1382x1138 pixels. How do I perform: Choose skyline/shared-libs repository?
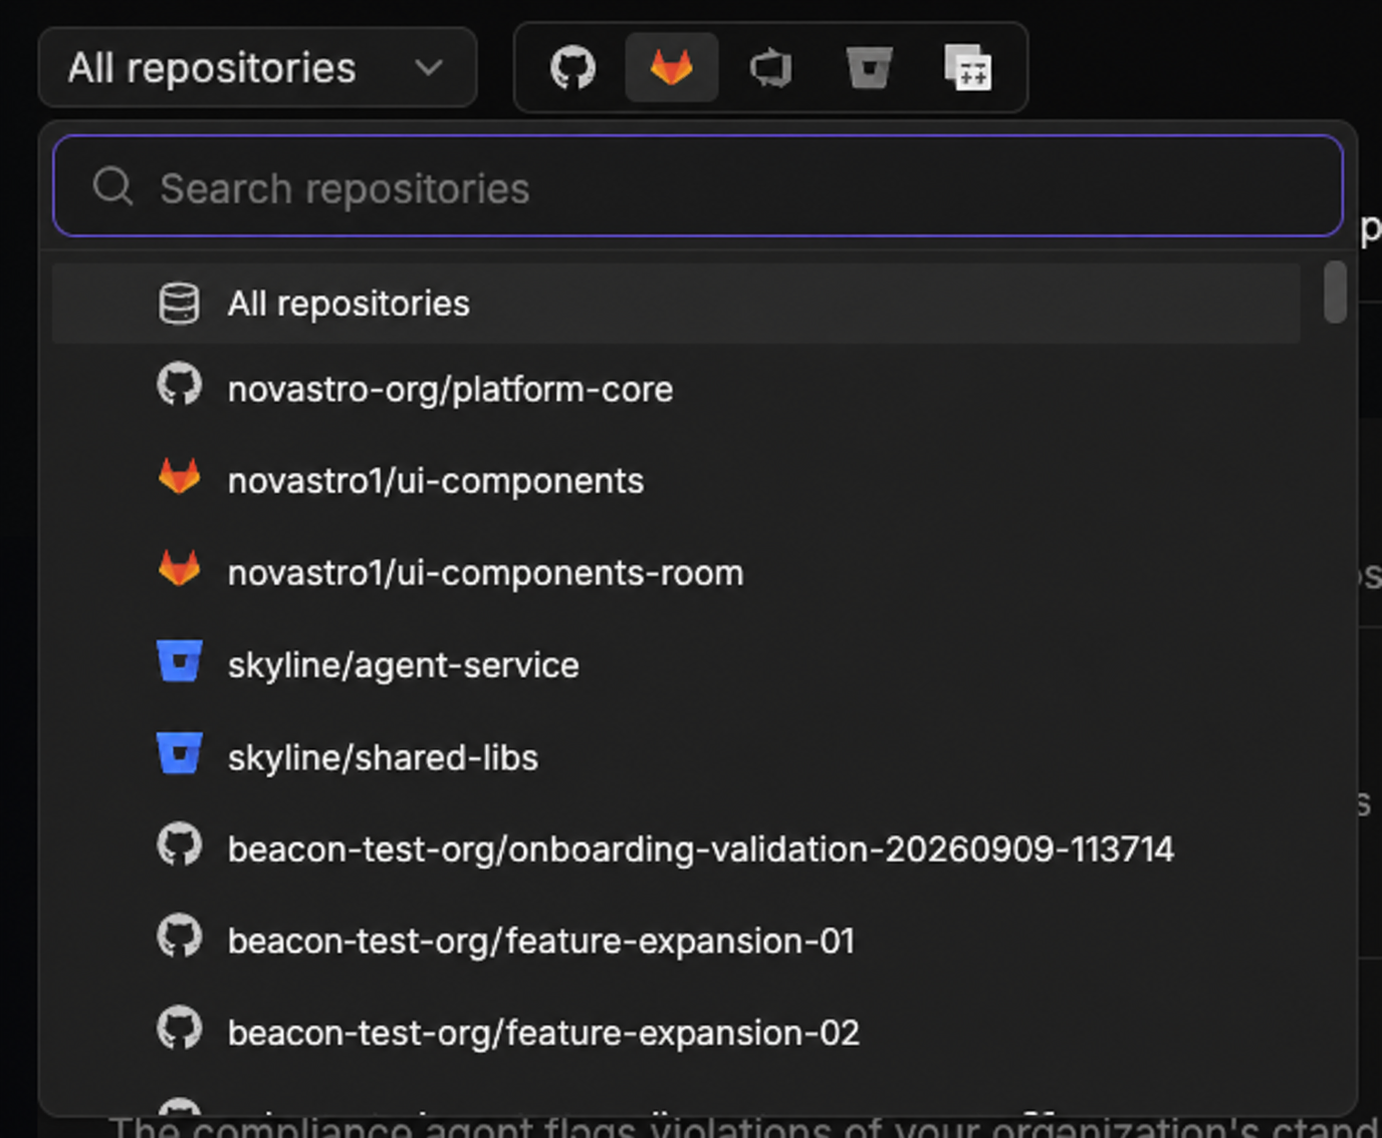tap(676, 757)
